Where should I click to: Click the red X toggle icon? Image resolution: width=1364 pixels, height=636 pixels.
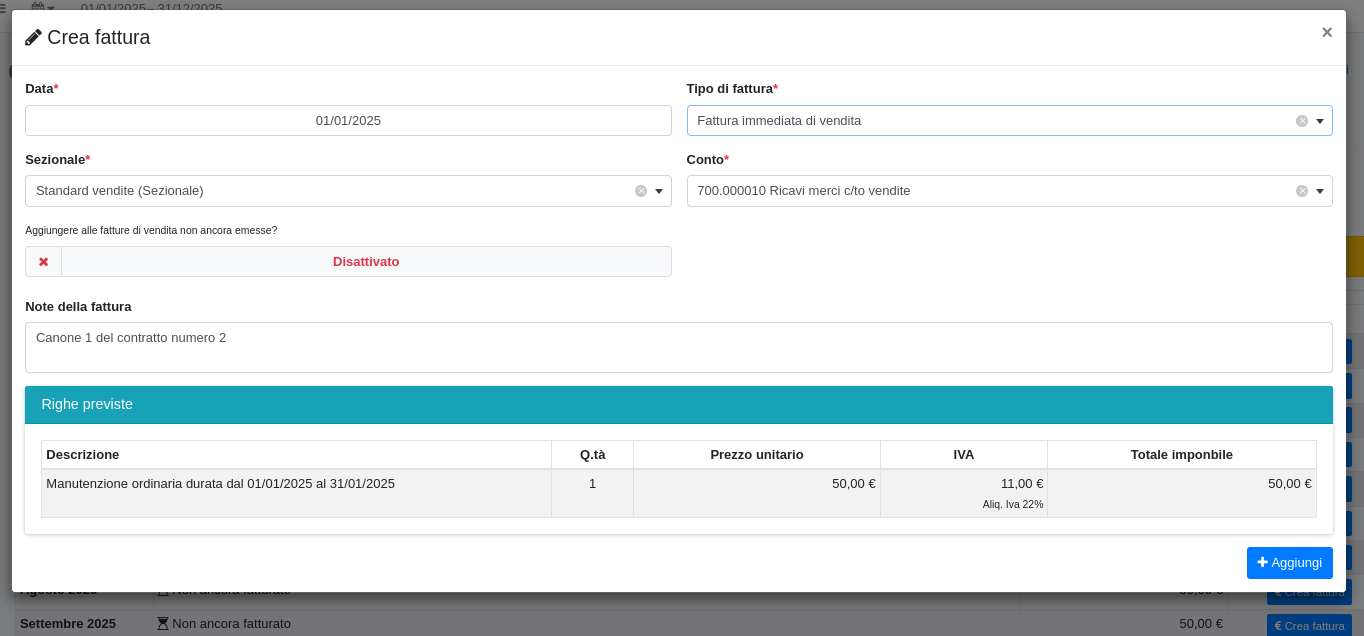[x=43, y=262]
